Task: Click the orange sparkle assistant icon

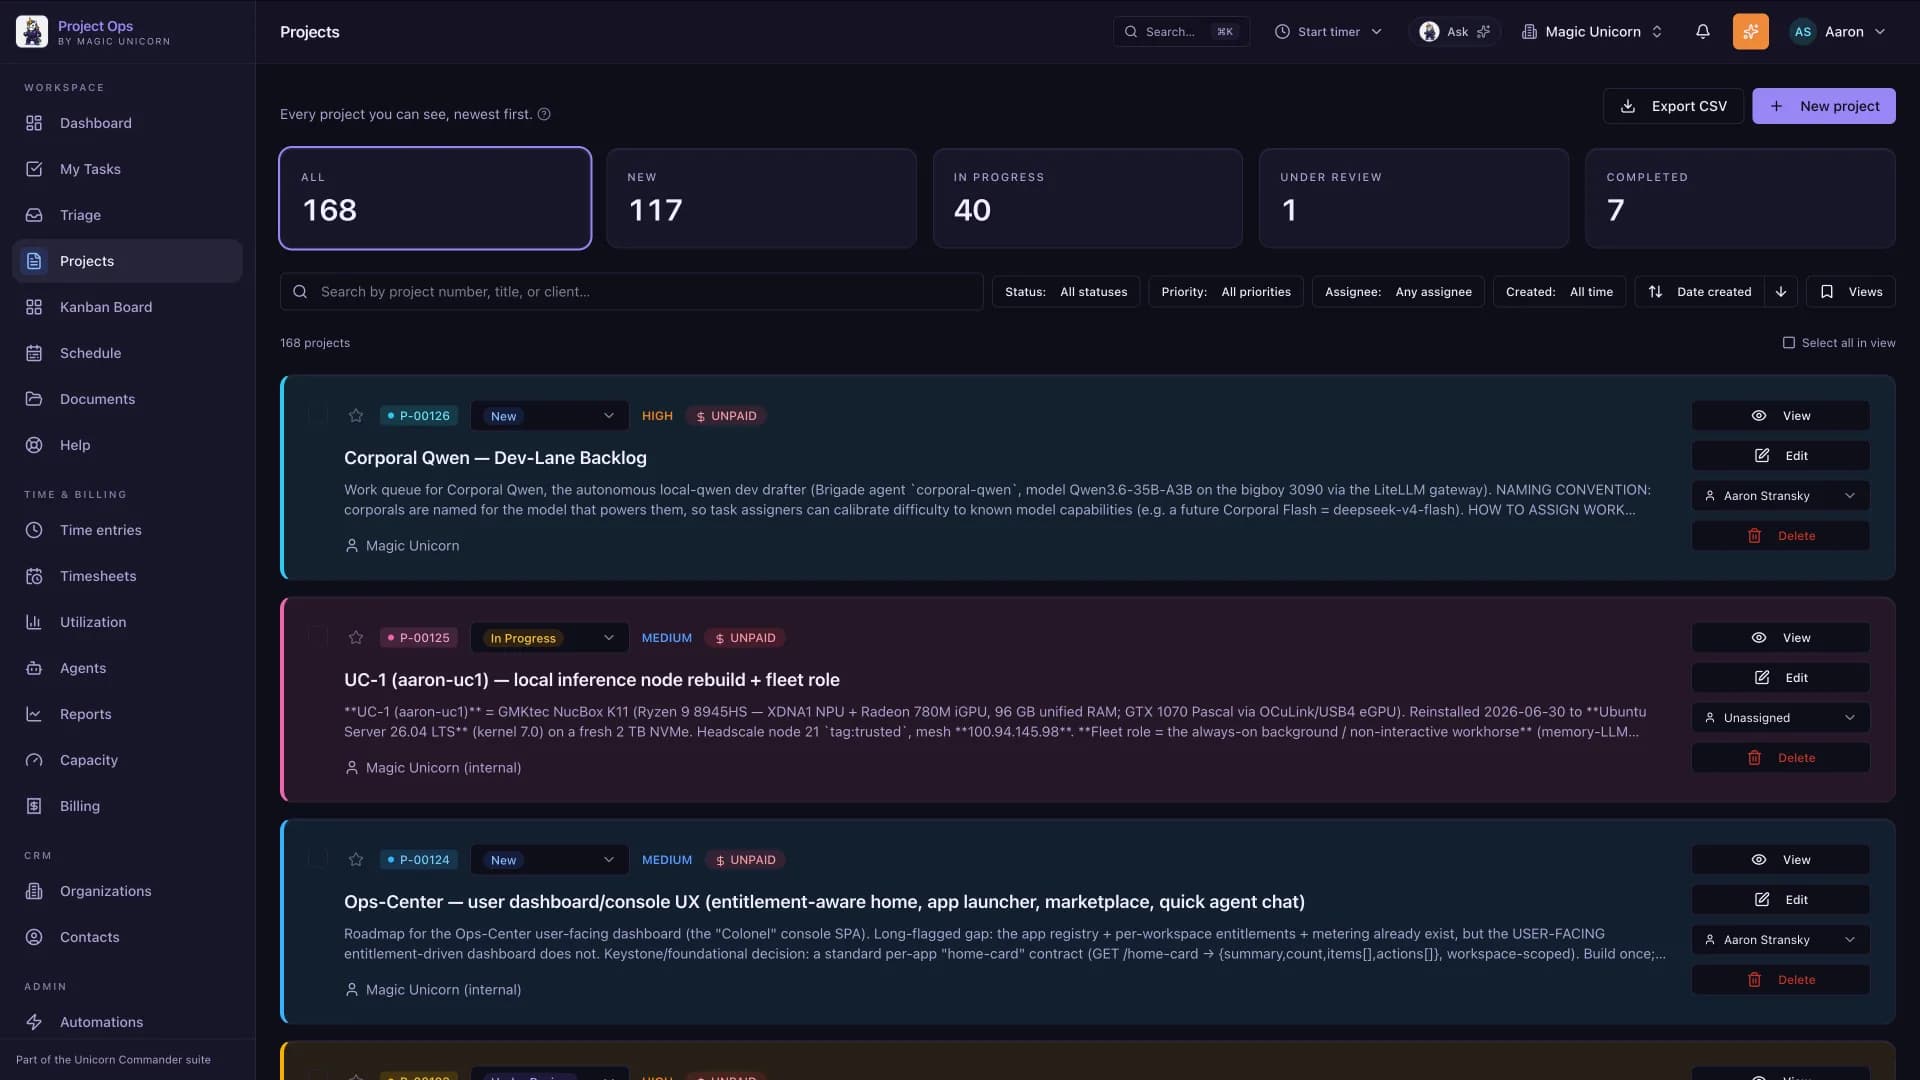Action: pyautogui.click(x=1751, y=32)
